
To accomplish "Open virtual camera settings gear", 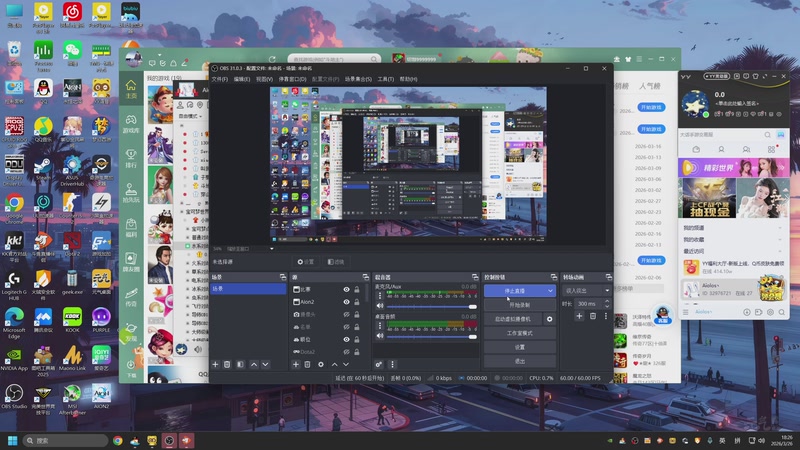I will (x=549, y=319).
